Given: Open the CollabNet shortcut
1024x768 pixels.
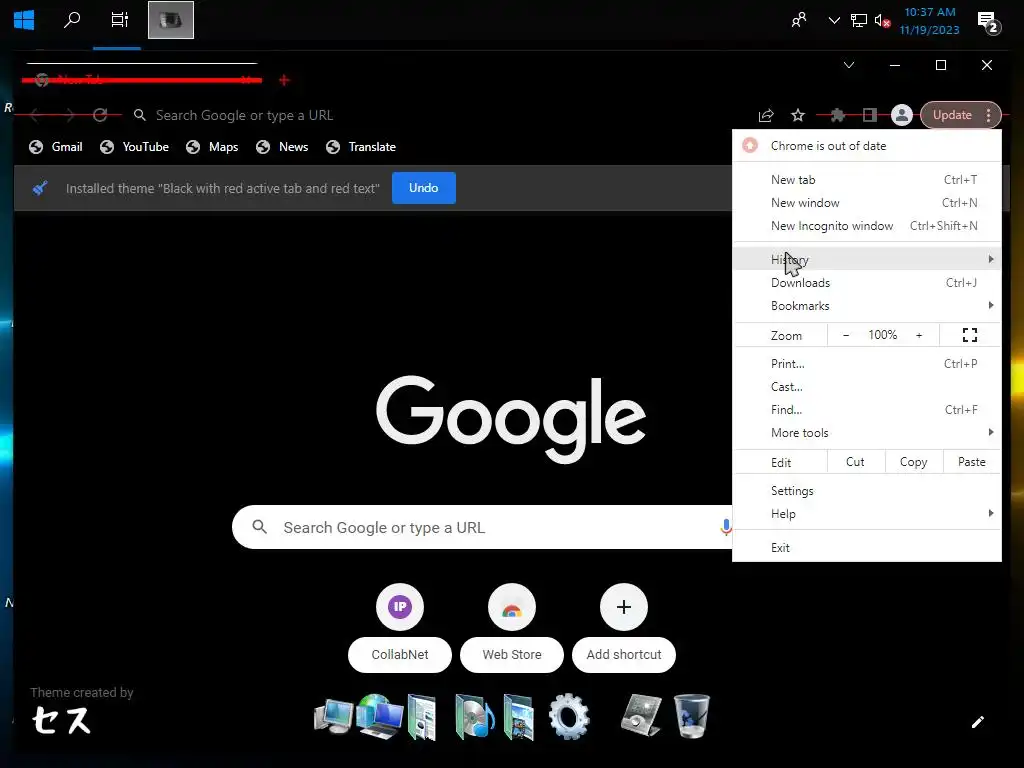Looking at the screenshot, I should coord(400,628).
